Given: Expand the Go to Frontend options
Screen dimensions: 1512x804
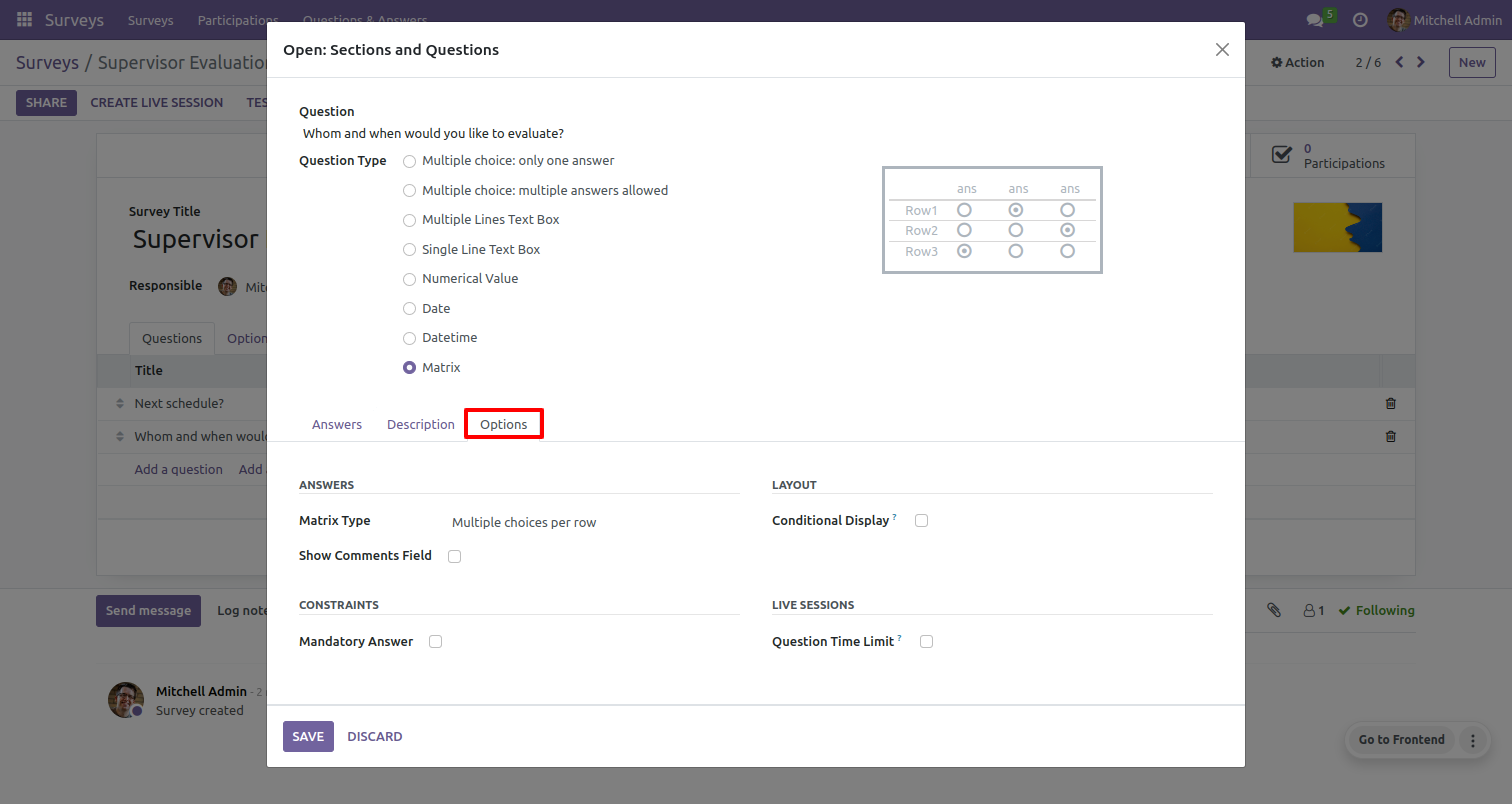Looking at the screenshot, I should 1472,740.
